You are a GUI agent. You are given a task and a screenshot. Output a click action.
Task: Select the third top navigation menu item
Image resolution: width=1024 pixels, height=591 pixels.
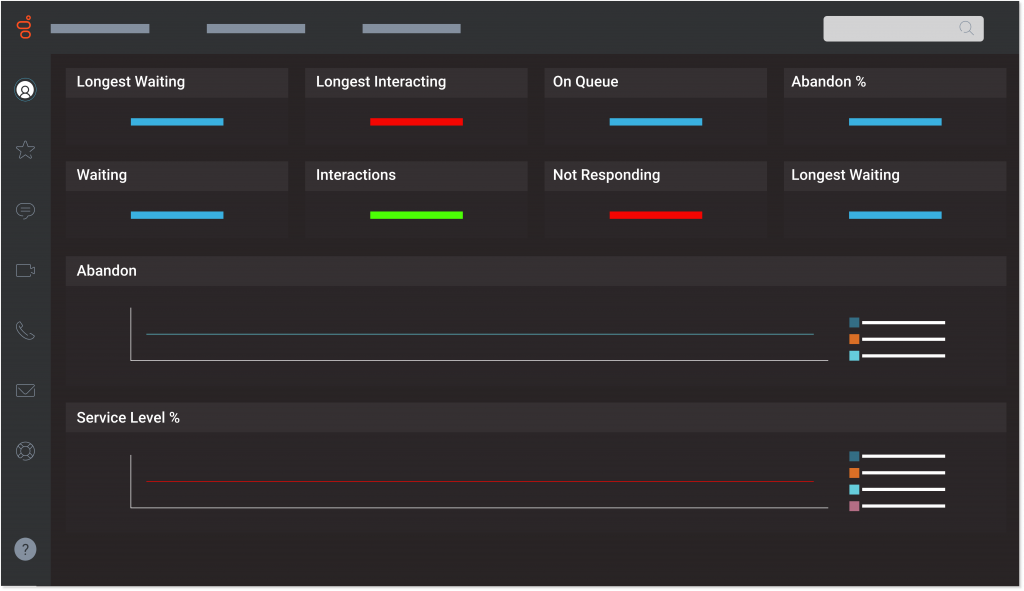[x=411, y=29]
